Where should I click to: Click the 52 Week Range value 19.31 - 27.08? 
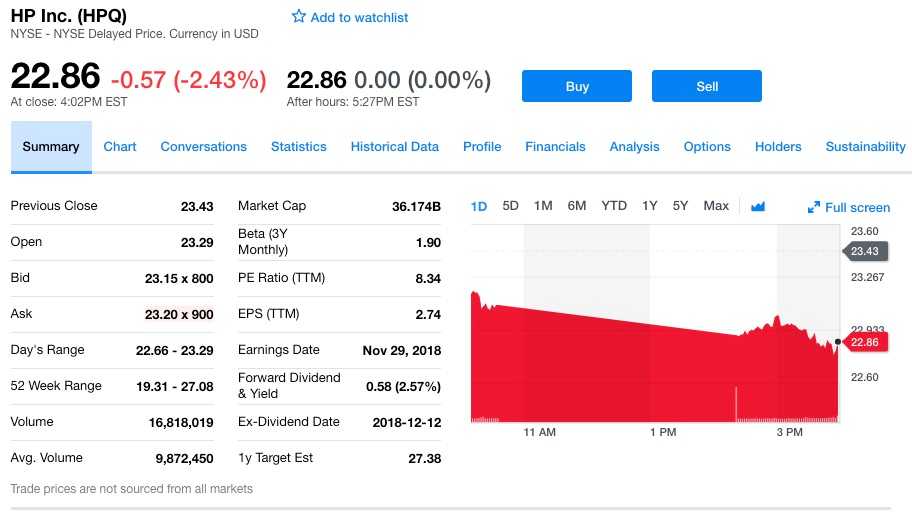[174, 387]
